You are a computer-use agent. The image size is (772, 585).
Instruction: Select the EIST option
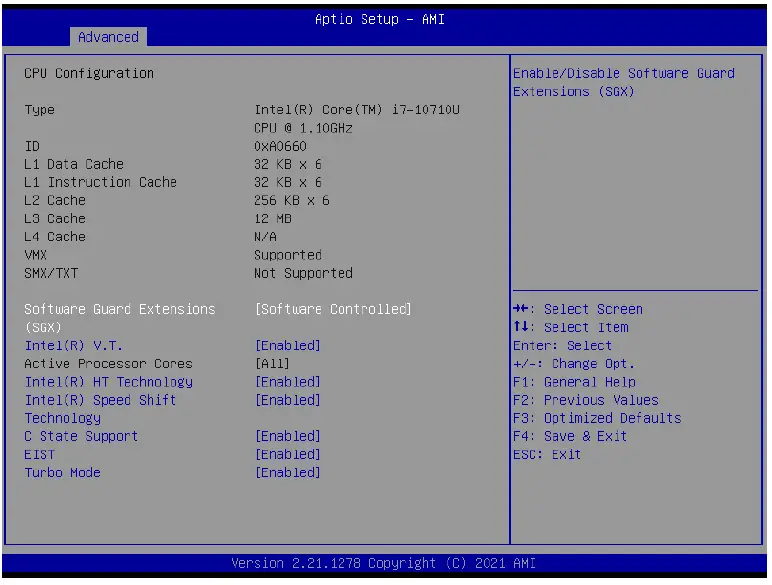pyautogui.click(x=39, y=455)
